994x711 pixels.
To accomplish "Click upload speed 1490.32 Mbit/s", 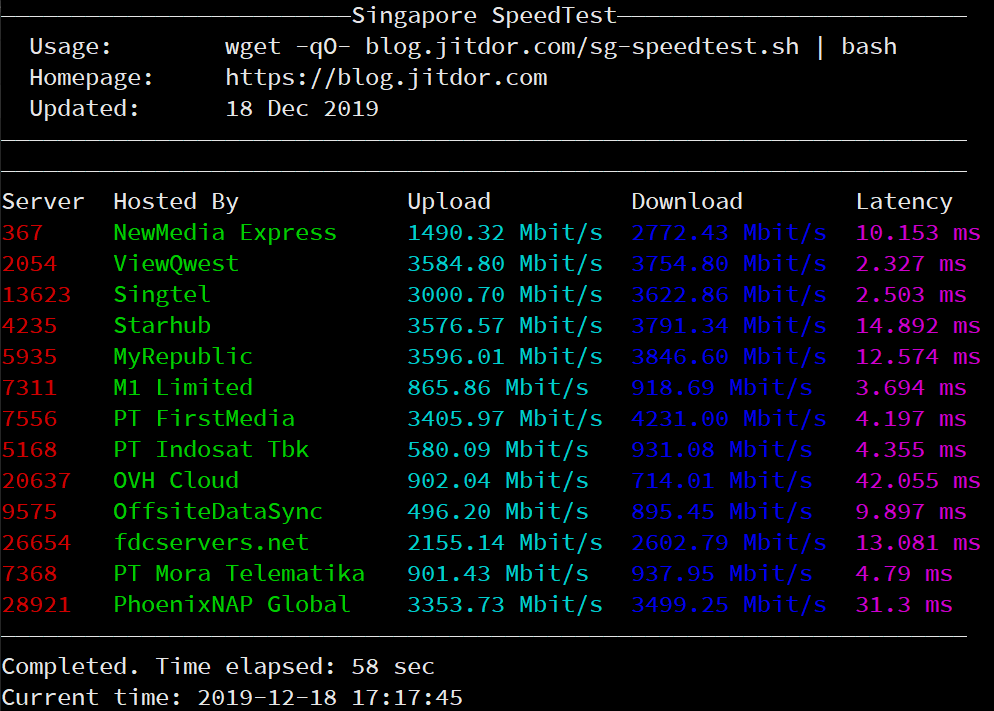I will 505,233.
